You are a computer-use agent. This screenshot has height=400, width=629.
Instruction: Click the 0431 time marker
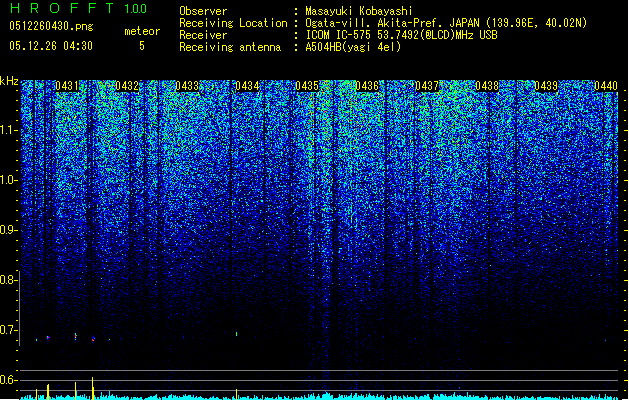pos(67,86)
